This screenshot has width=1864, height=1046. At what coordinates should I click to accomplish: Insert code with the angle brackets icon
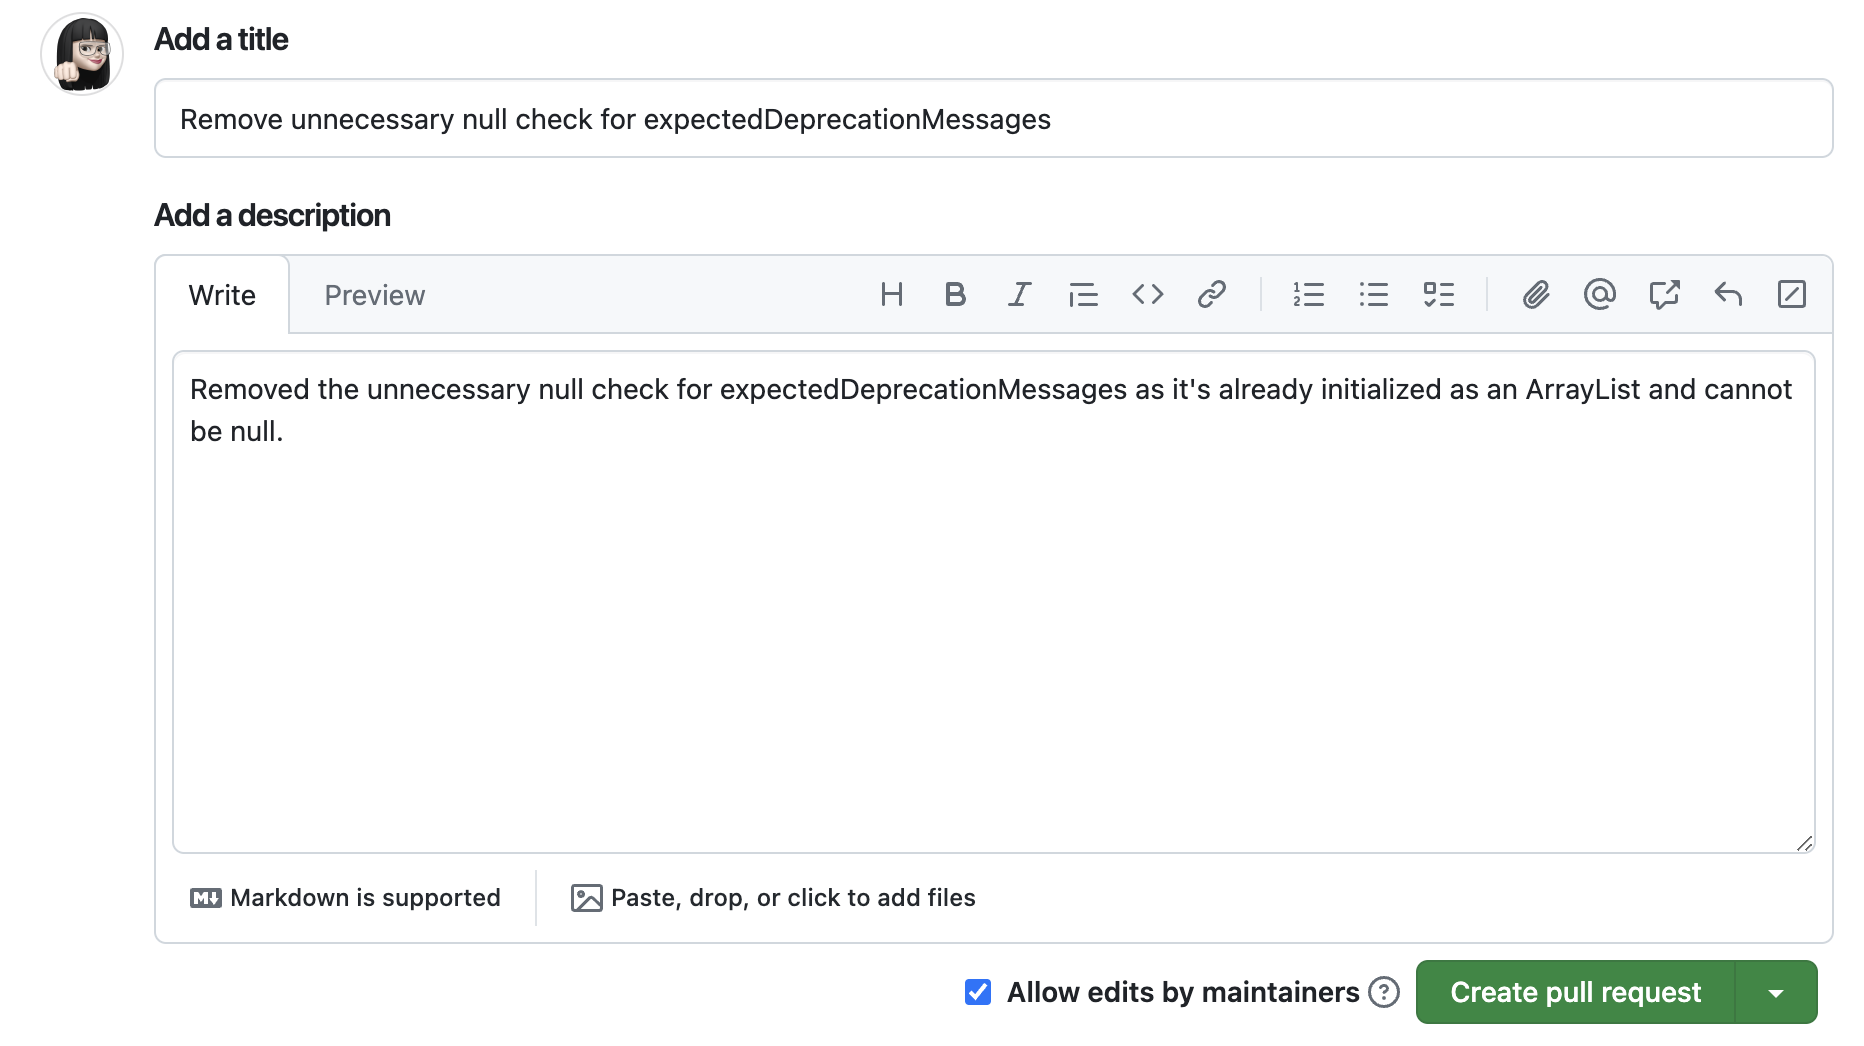point(1147,295)
